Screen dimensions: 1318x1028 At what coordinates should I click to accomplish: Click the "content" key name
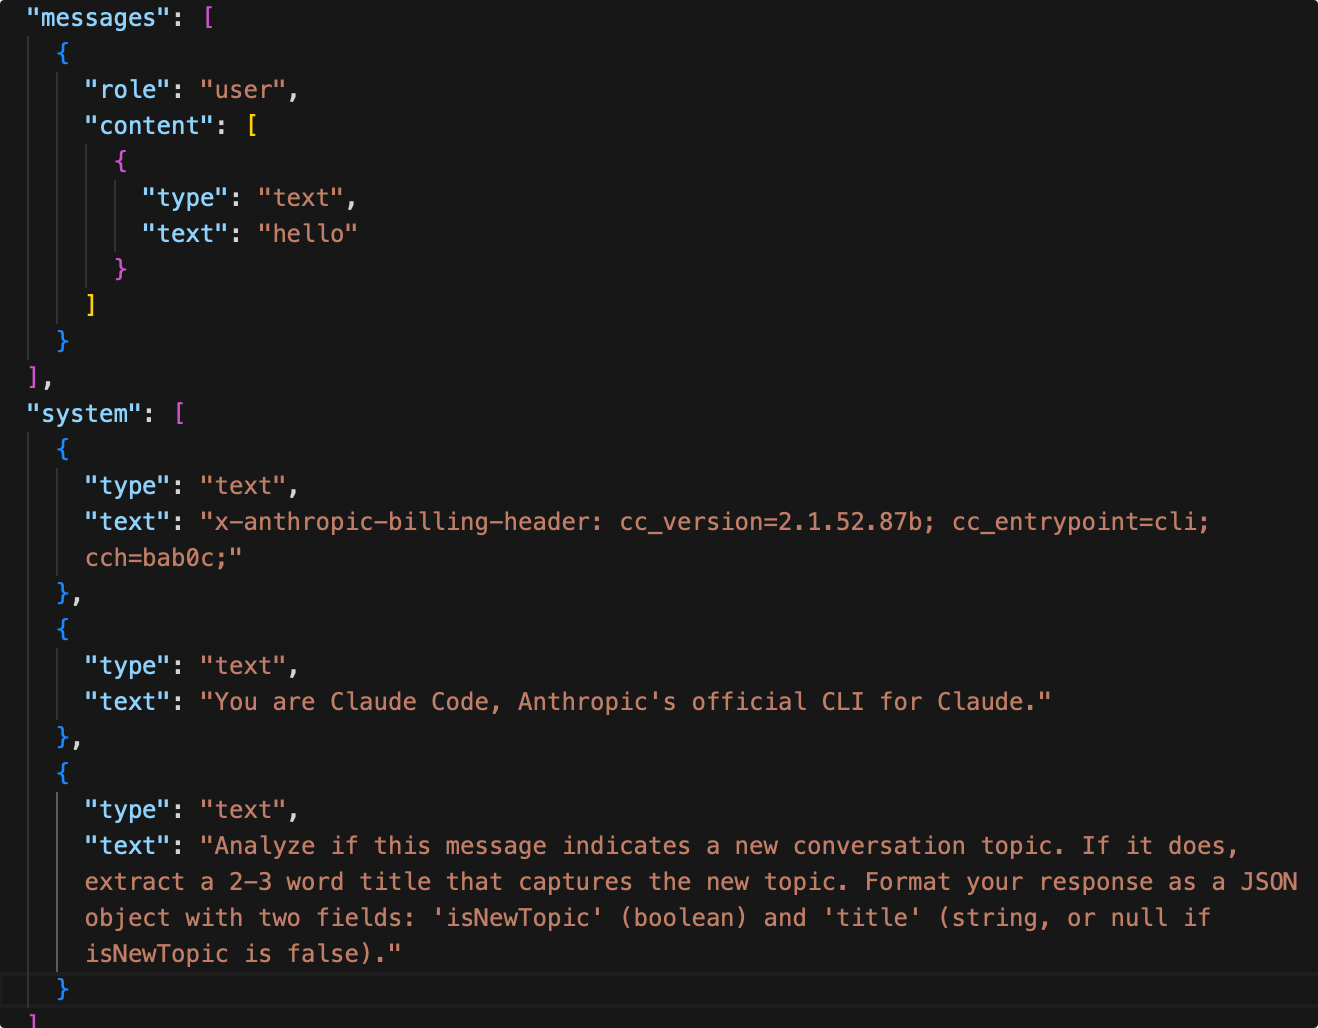pyautogui.click(x=149, y=126)
